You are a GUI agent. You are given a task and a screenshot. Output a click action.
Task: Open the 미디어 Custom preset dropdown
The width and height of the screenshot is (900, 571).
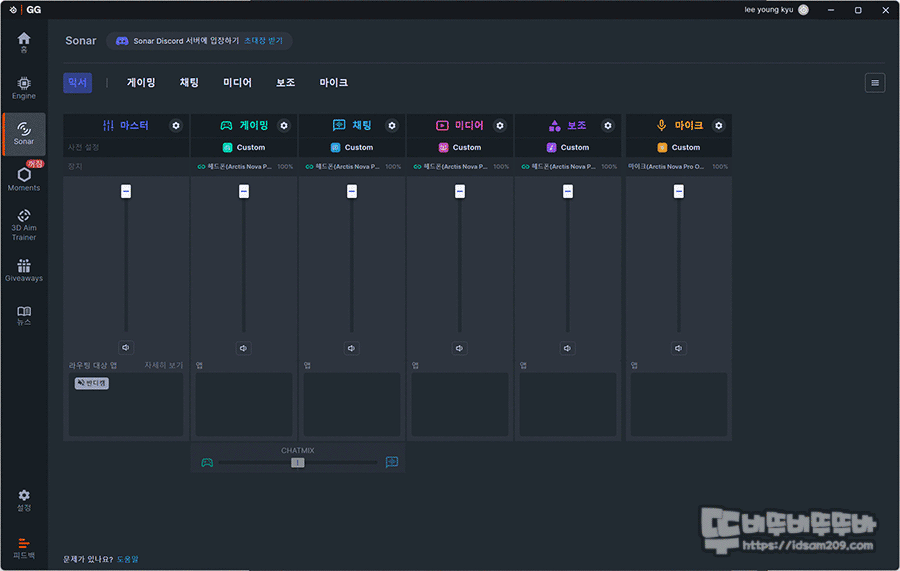[x=460, y=147]
